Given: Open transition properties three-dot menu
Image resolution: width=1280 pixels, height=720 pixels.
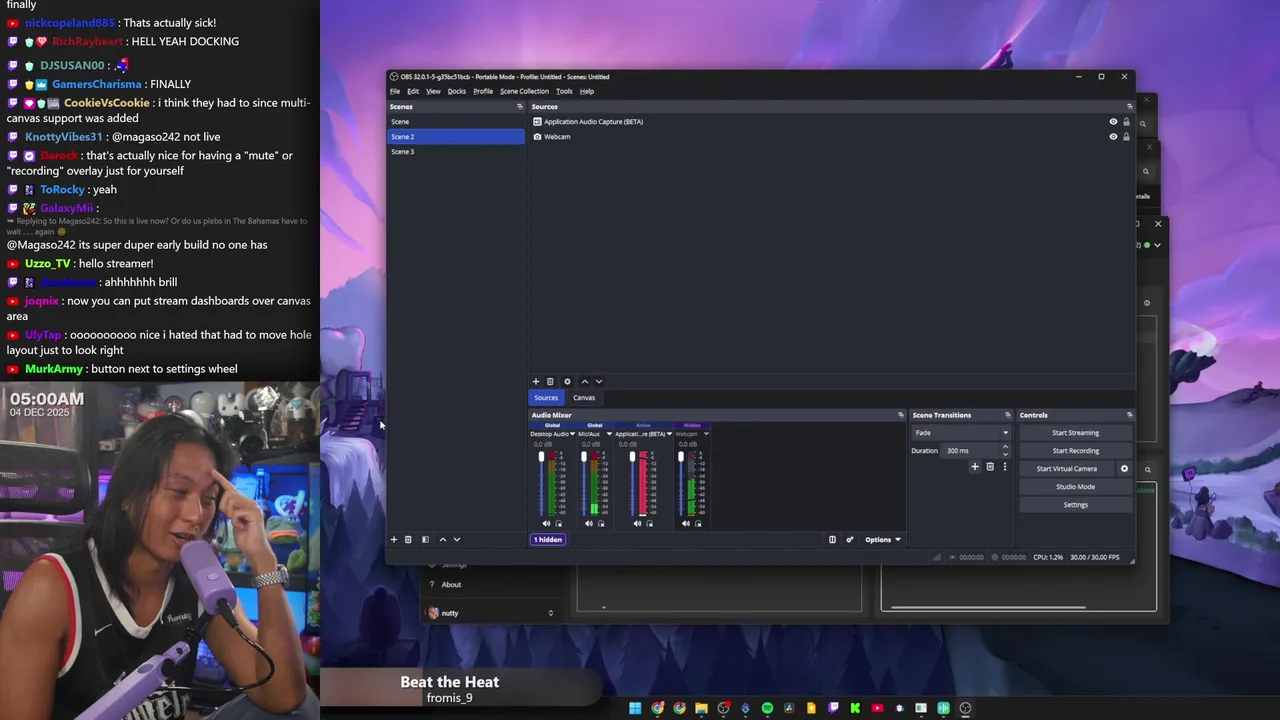Looking at the screenshot, I should pyautogui.click(x=1005, y=467).
